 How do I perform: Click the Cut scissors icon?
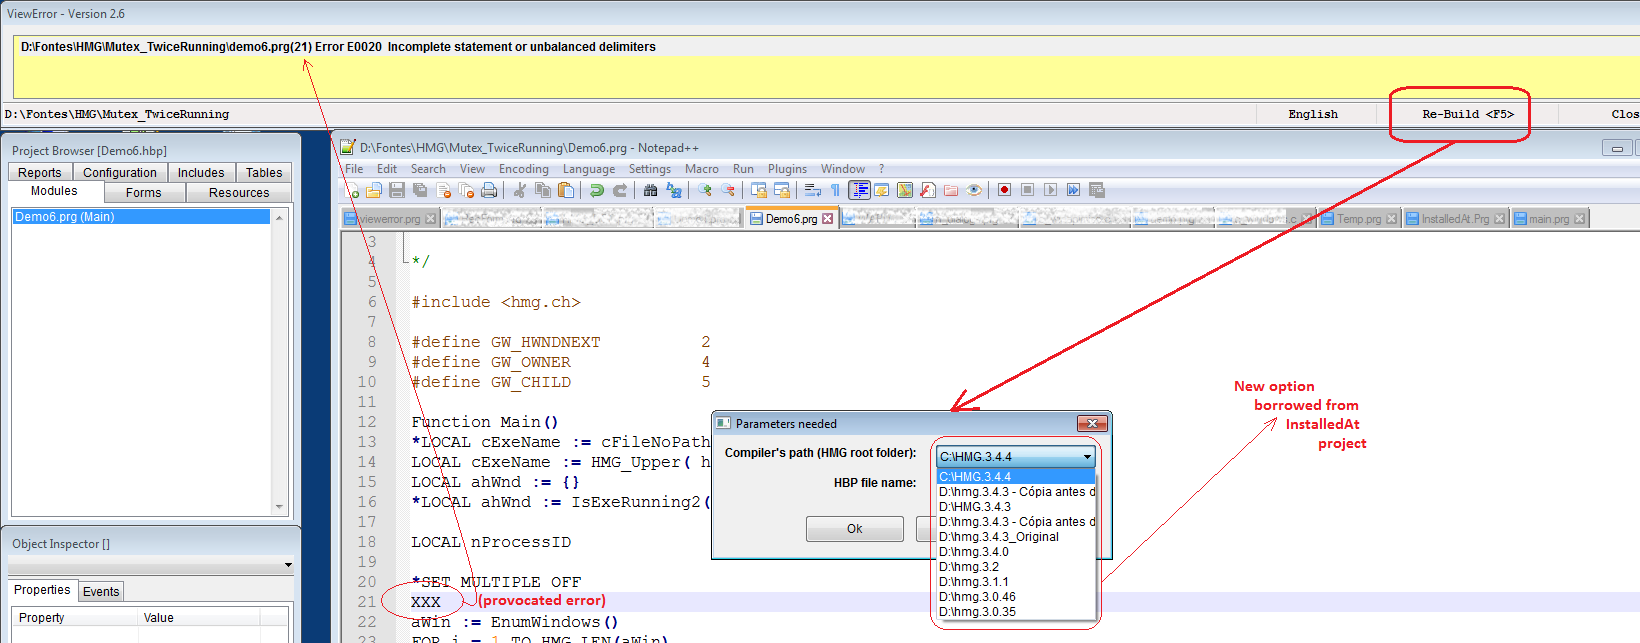click(519, 190)
